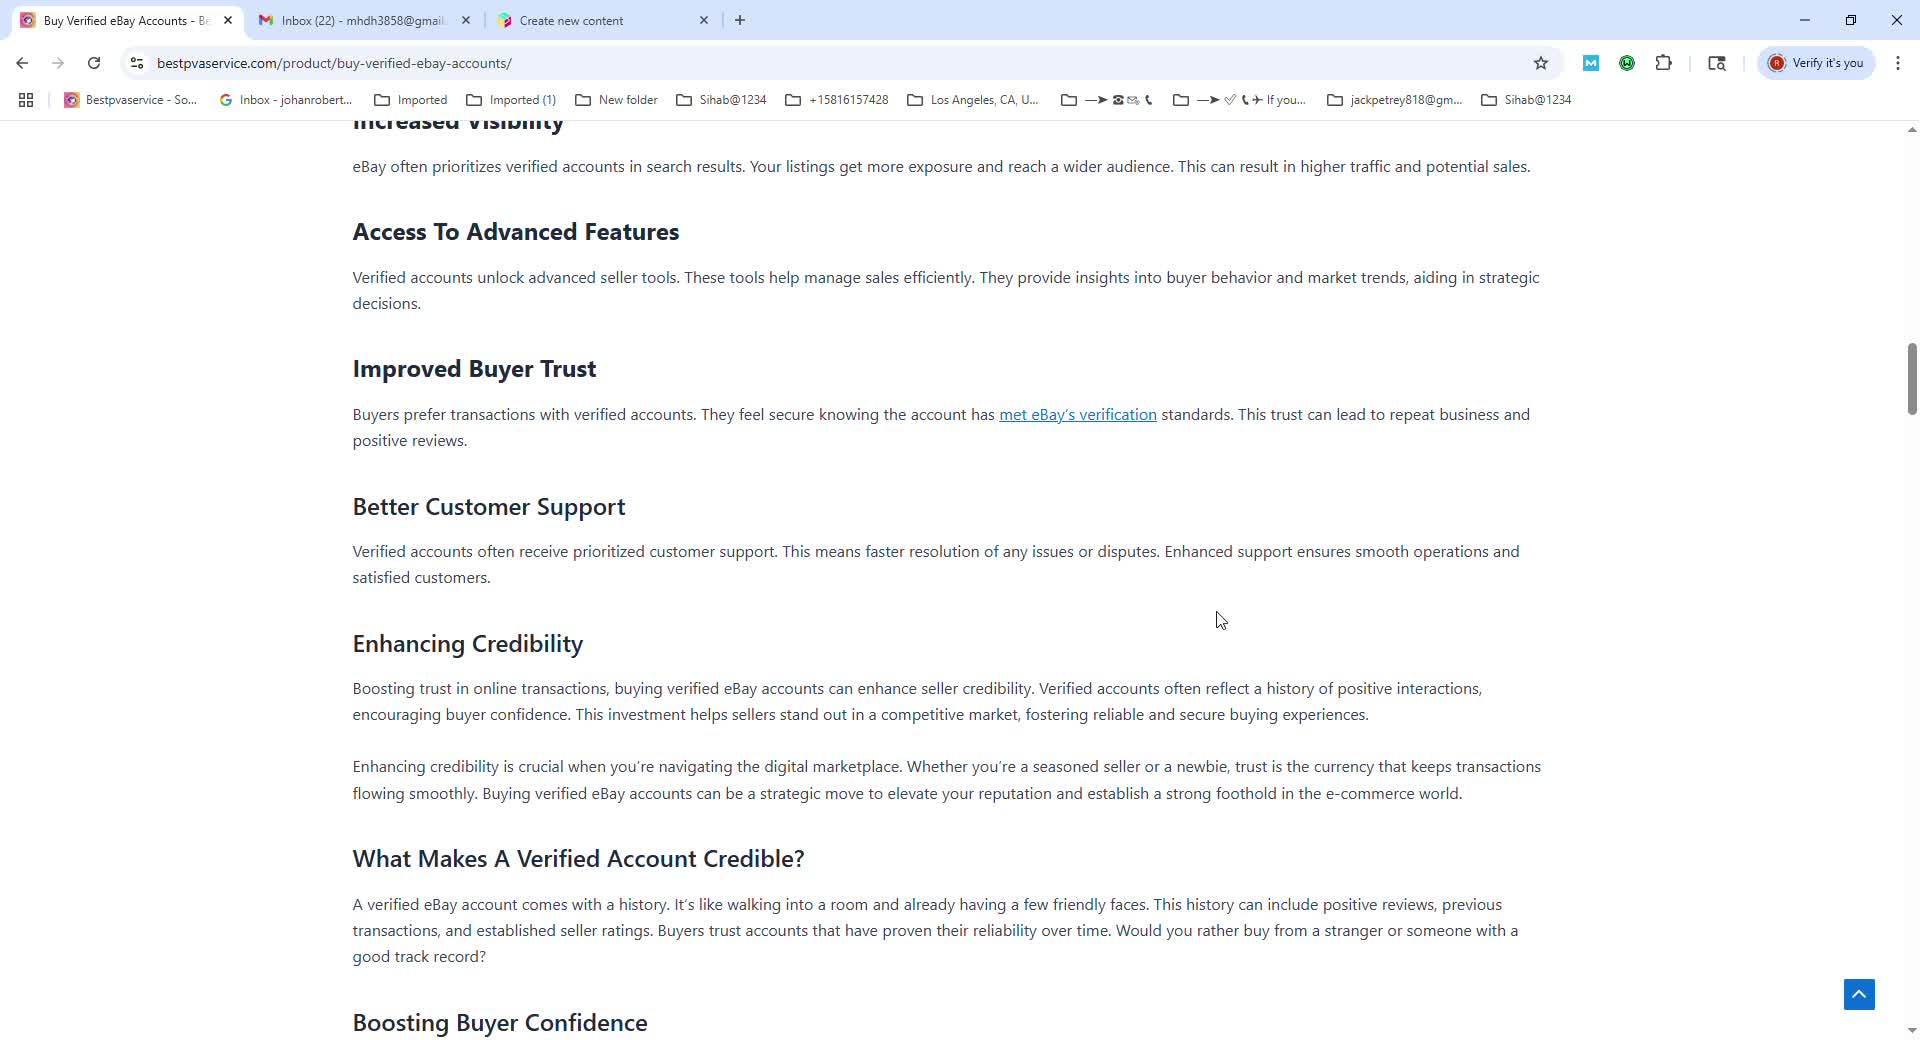The height and width of the screenshot is (1040, 1920).
Task: Click the site information icon in address bar
Action: point(137,63)
